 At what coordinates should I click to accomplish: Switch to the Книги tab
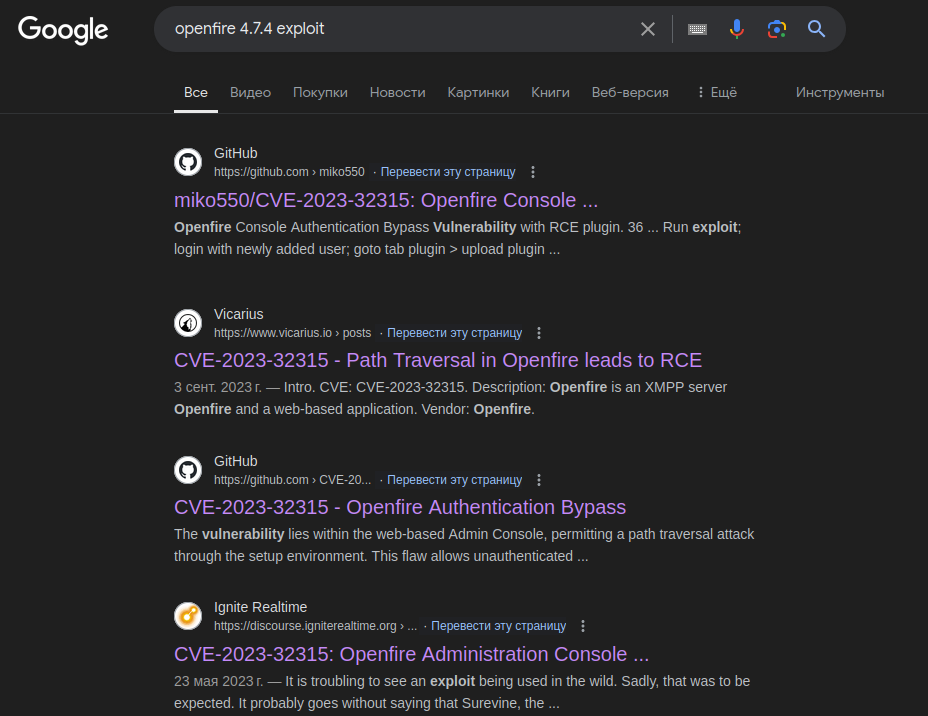click(550, 92)
